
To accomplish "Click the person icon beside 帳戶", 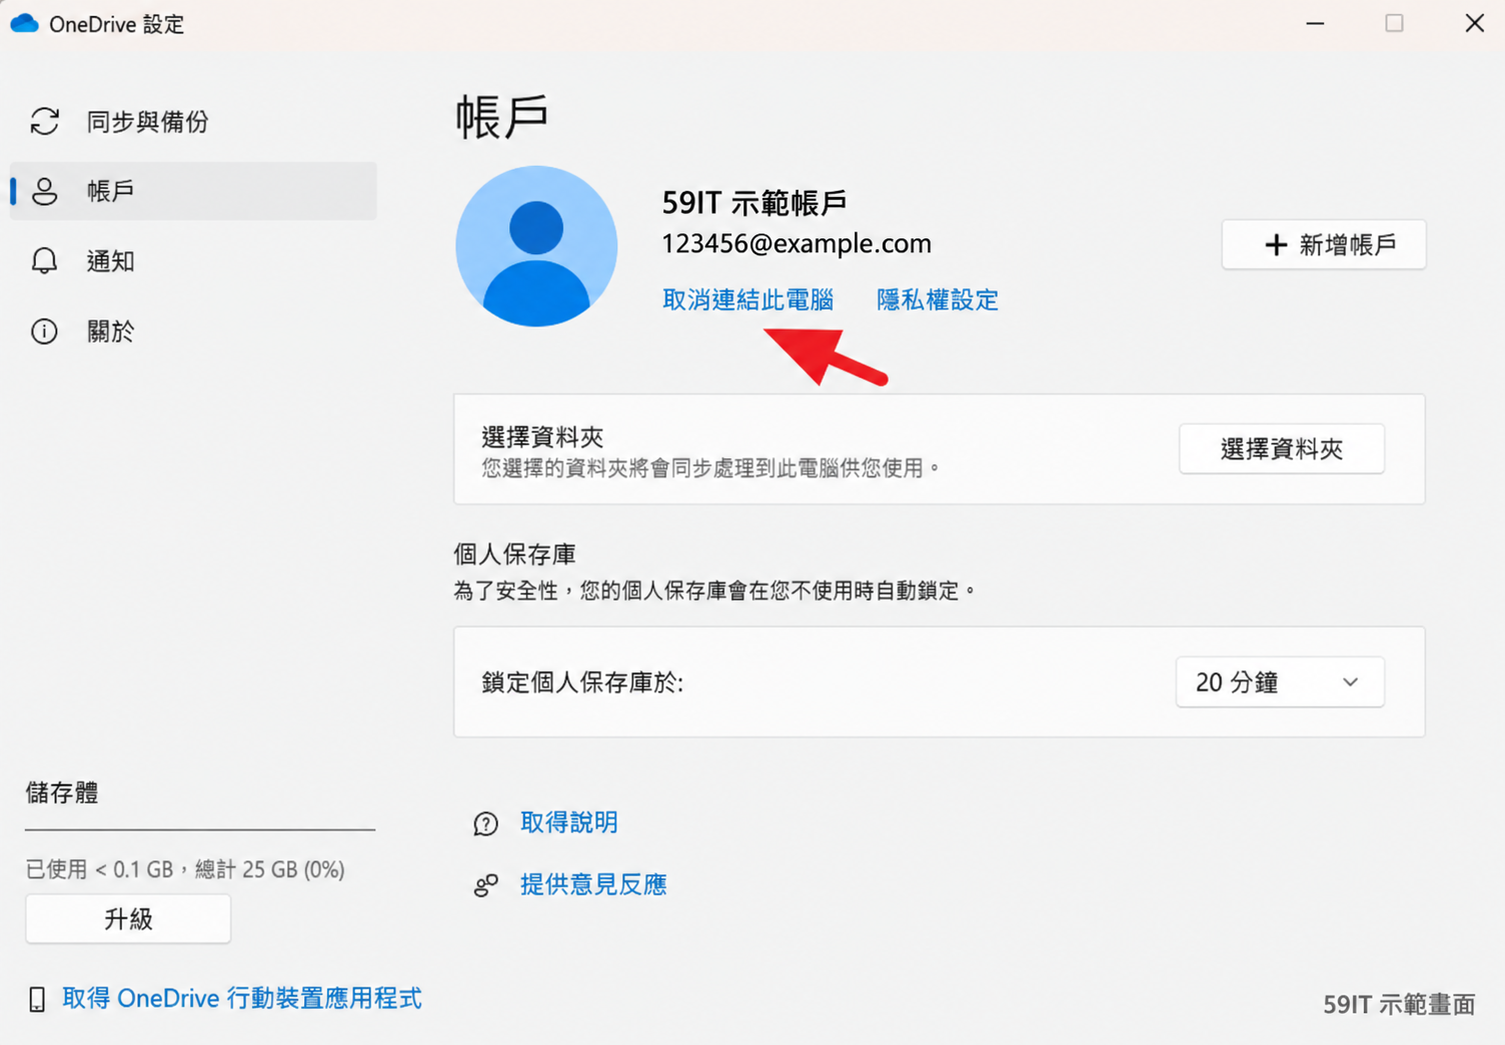I will (x=44, y=191).
